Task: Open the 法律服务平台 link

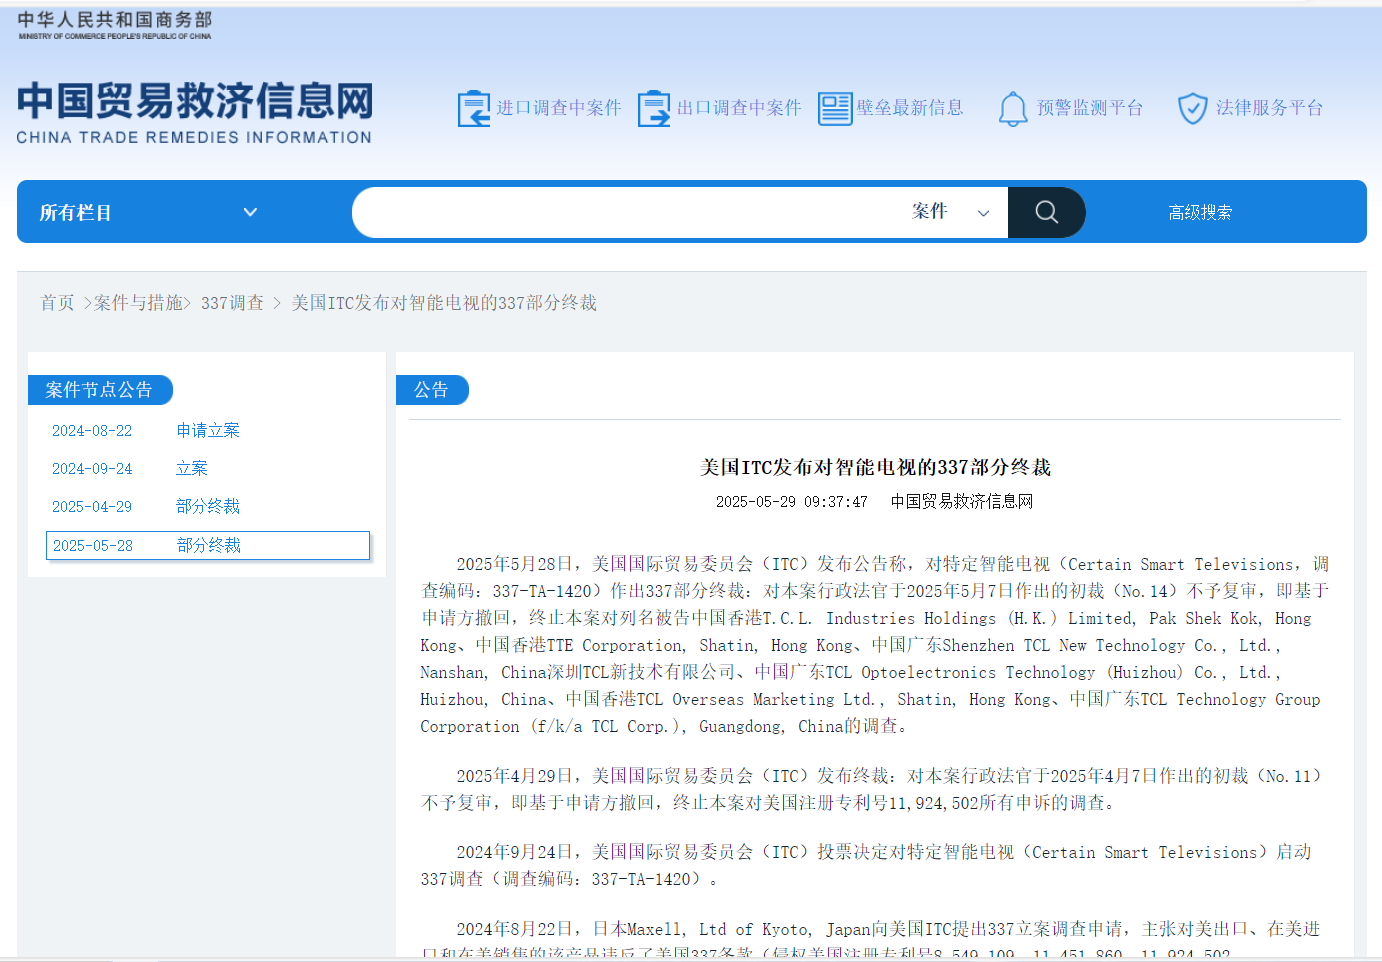Action: coord(1269,108)
